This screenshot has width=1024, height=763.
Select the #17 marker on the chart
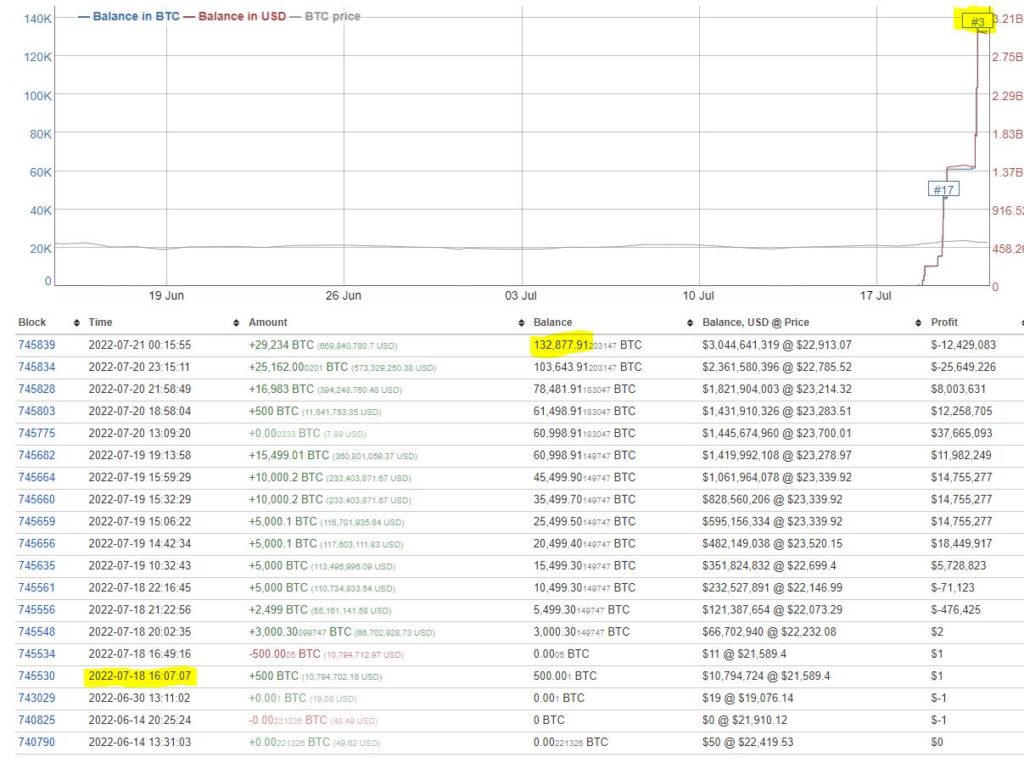pyautogui.click(x=944, y=188)
